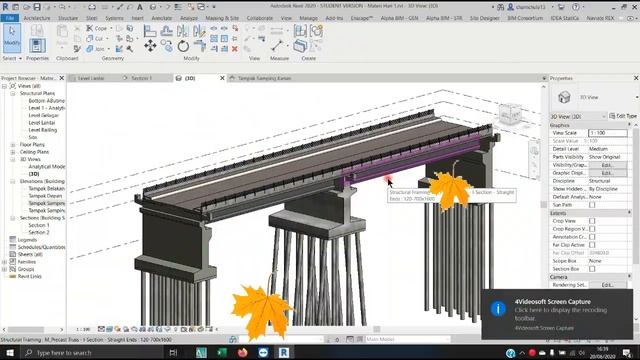
Task: Open the Structure ribbon tab
Action: pos(68,18)
